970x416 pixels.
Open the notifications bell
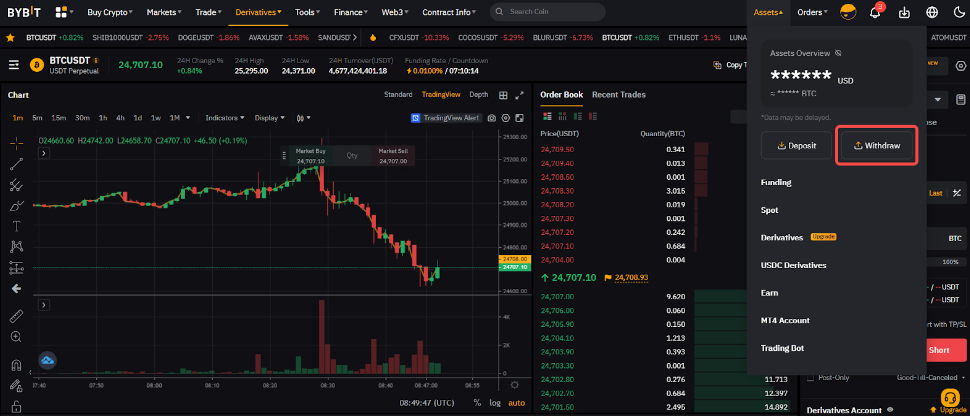[x=875, y=12]
